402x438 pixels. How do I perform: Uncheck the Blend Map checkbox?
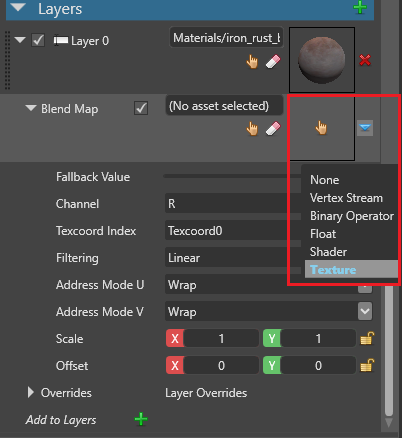(x=141, y=108)
